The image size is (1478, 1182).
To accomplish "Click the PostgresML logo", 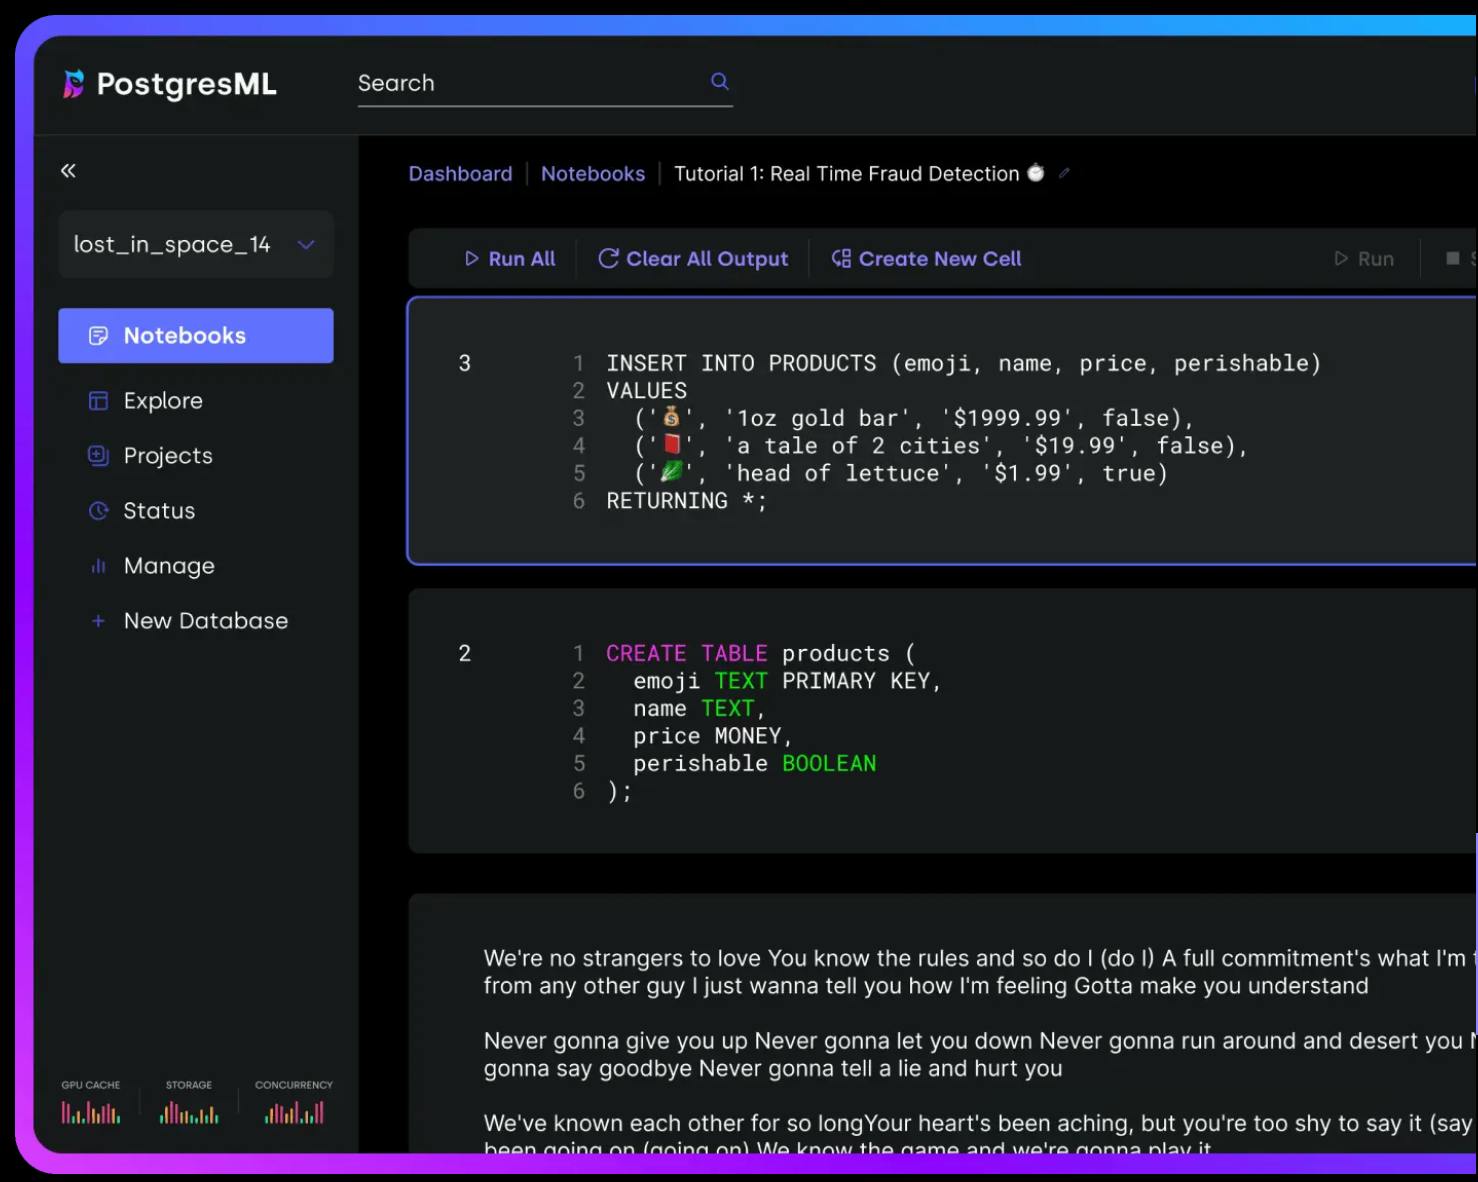I will point(170,84).
